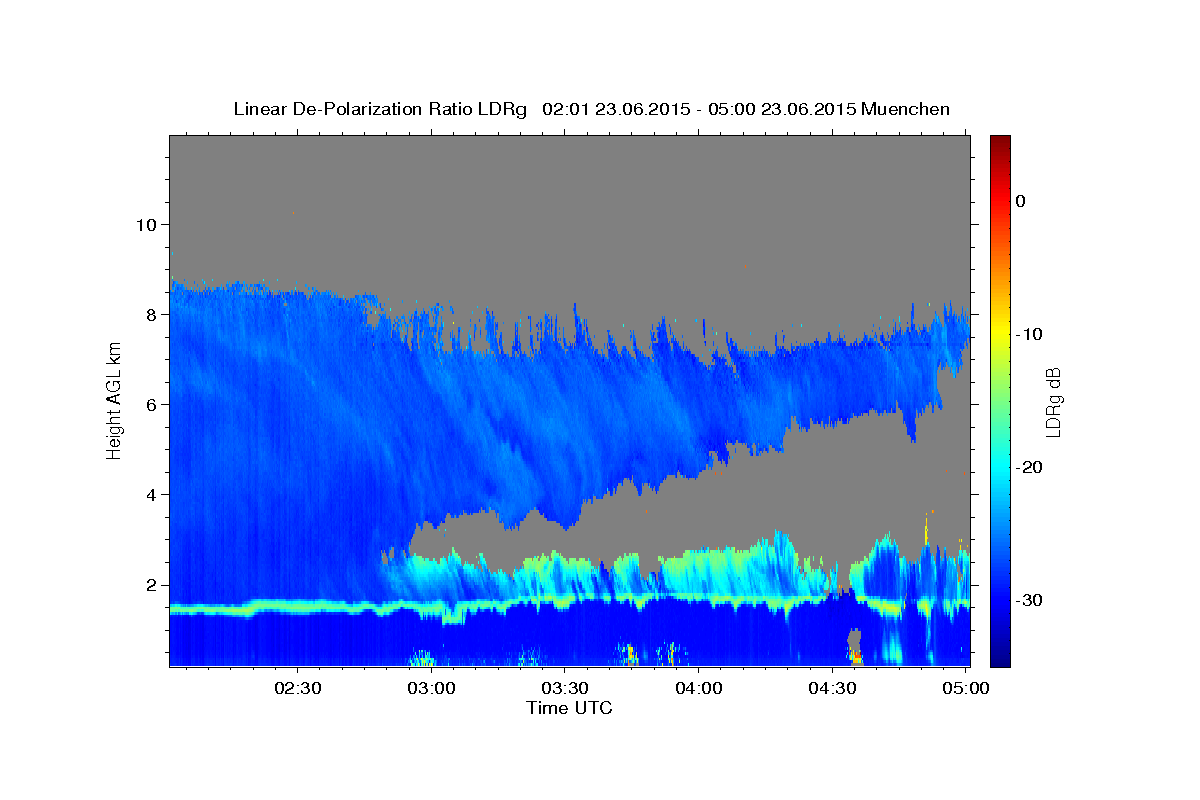Image resolution: width=1200 pixels, height=800 pixels.
Task: Click the 03:00 time tick label
Action: coord(431,689)
